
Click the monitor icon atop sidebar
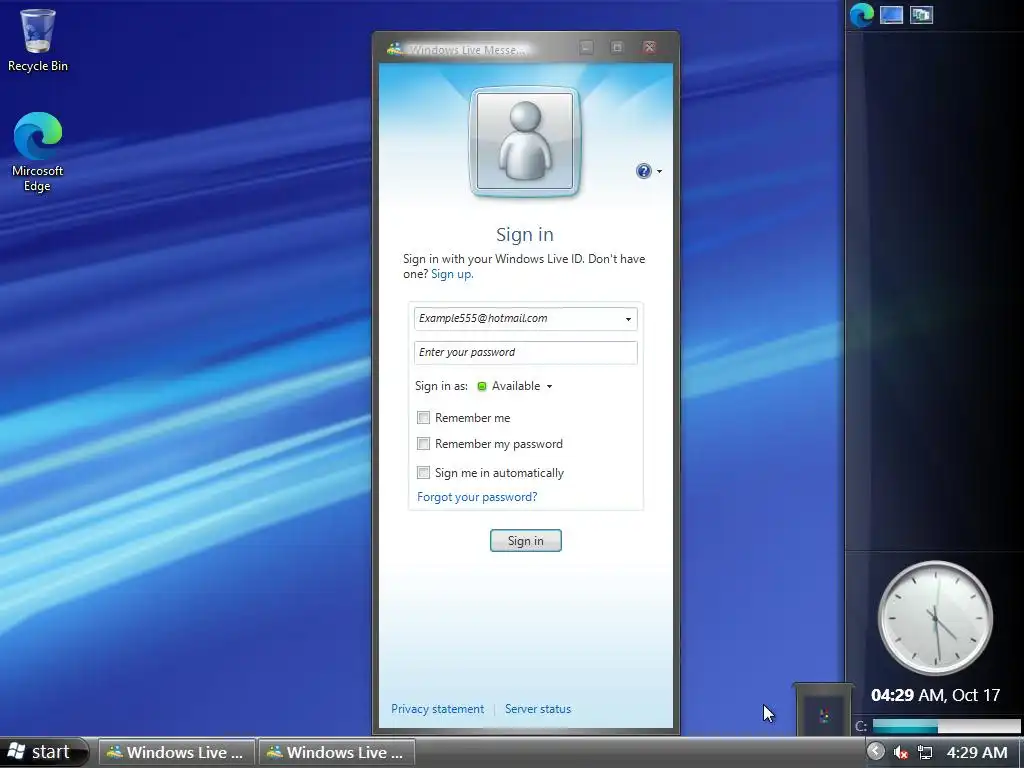click(891, 15)
